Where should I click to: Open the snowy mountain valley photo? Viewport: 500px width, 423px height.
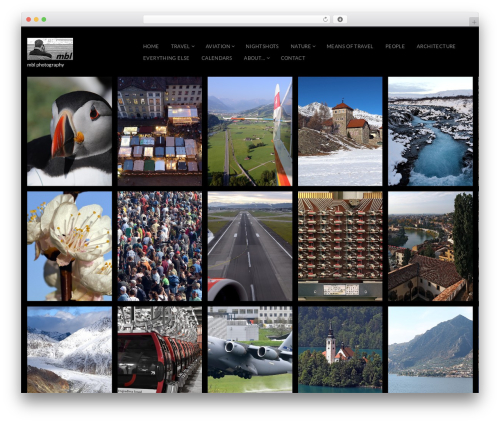tap(69, 350)
